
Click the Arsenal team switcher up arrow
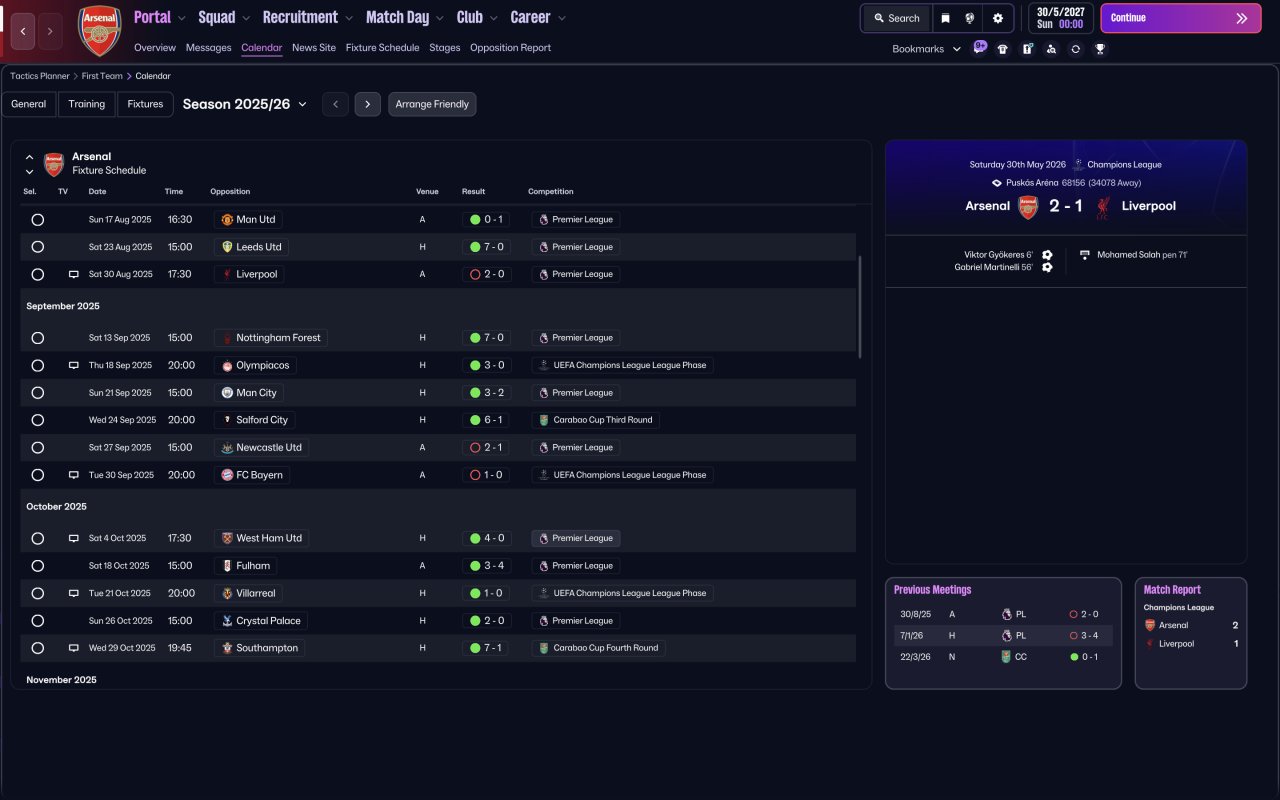pos(29,157)
